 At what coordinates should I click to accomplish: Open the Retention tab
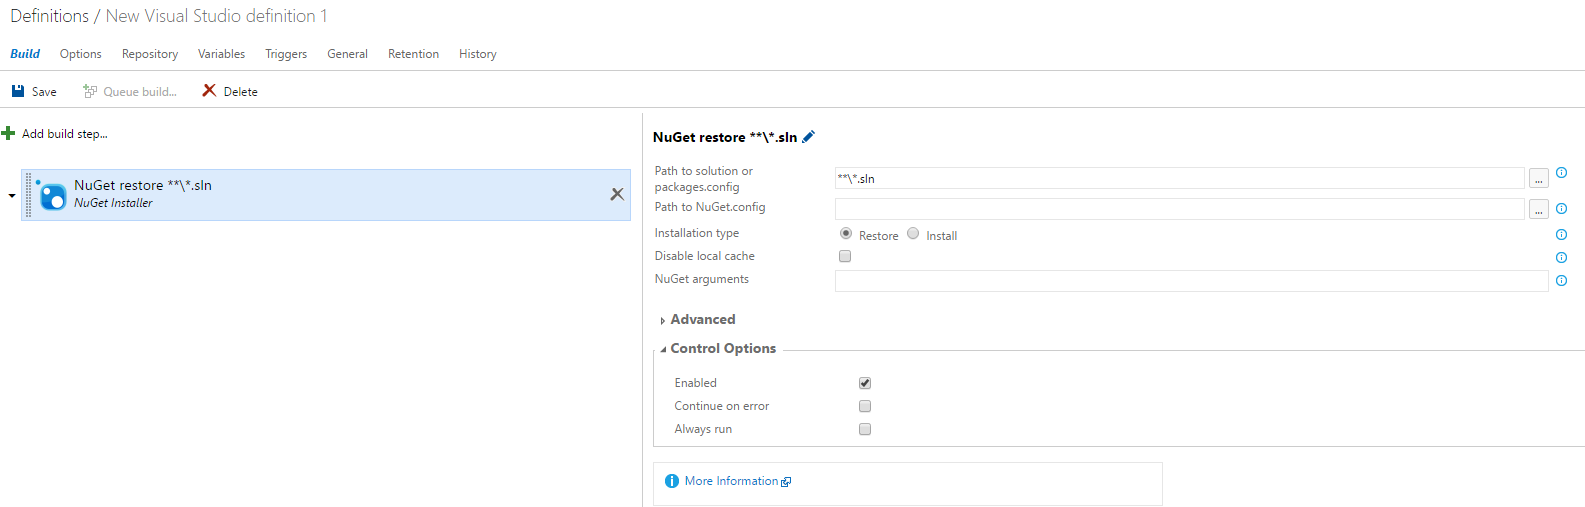pyautogui.click(x=414, y=54)
